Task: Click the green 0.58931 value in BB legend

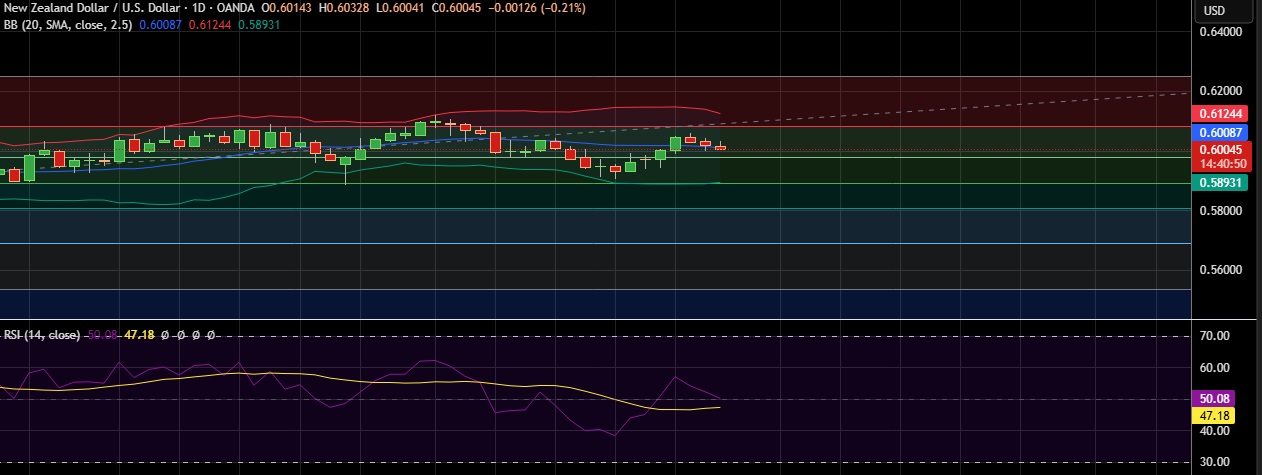Action: pos(257,24)
